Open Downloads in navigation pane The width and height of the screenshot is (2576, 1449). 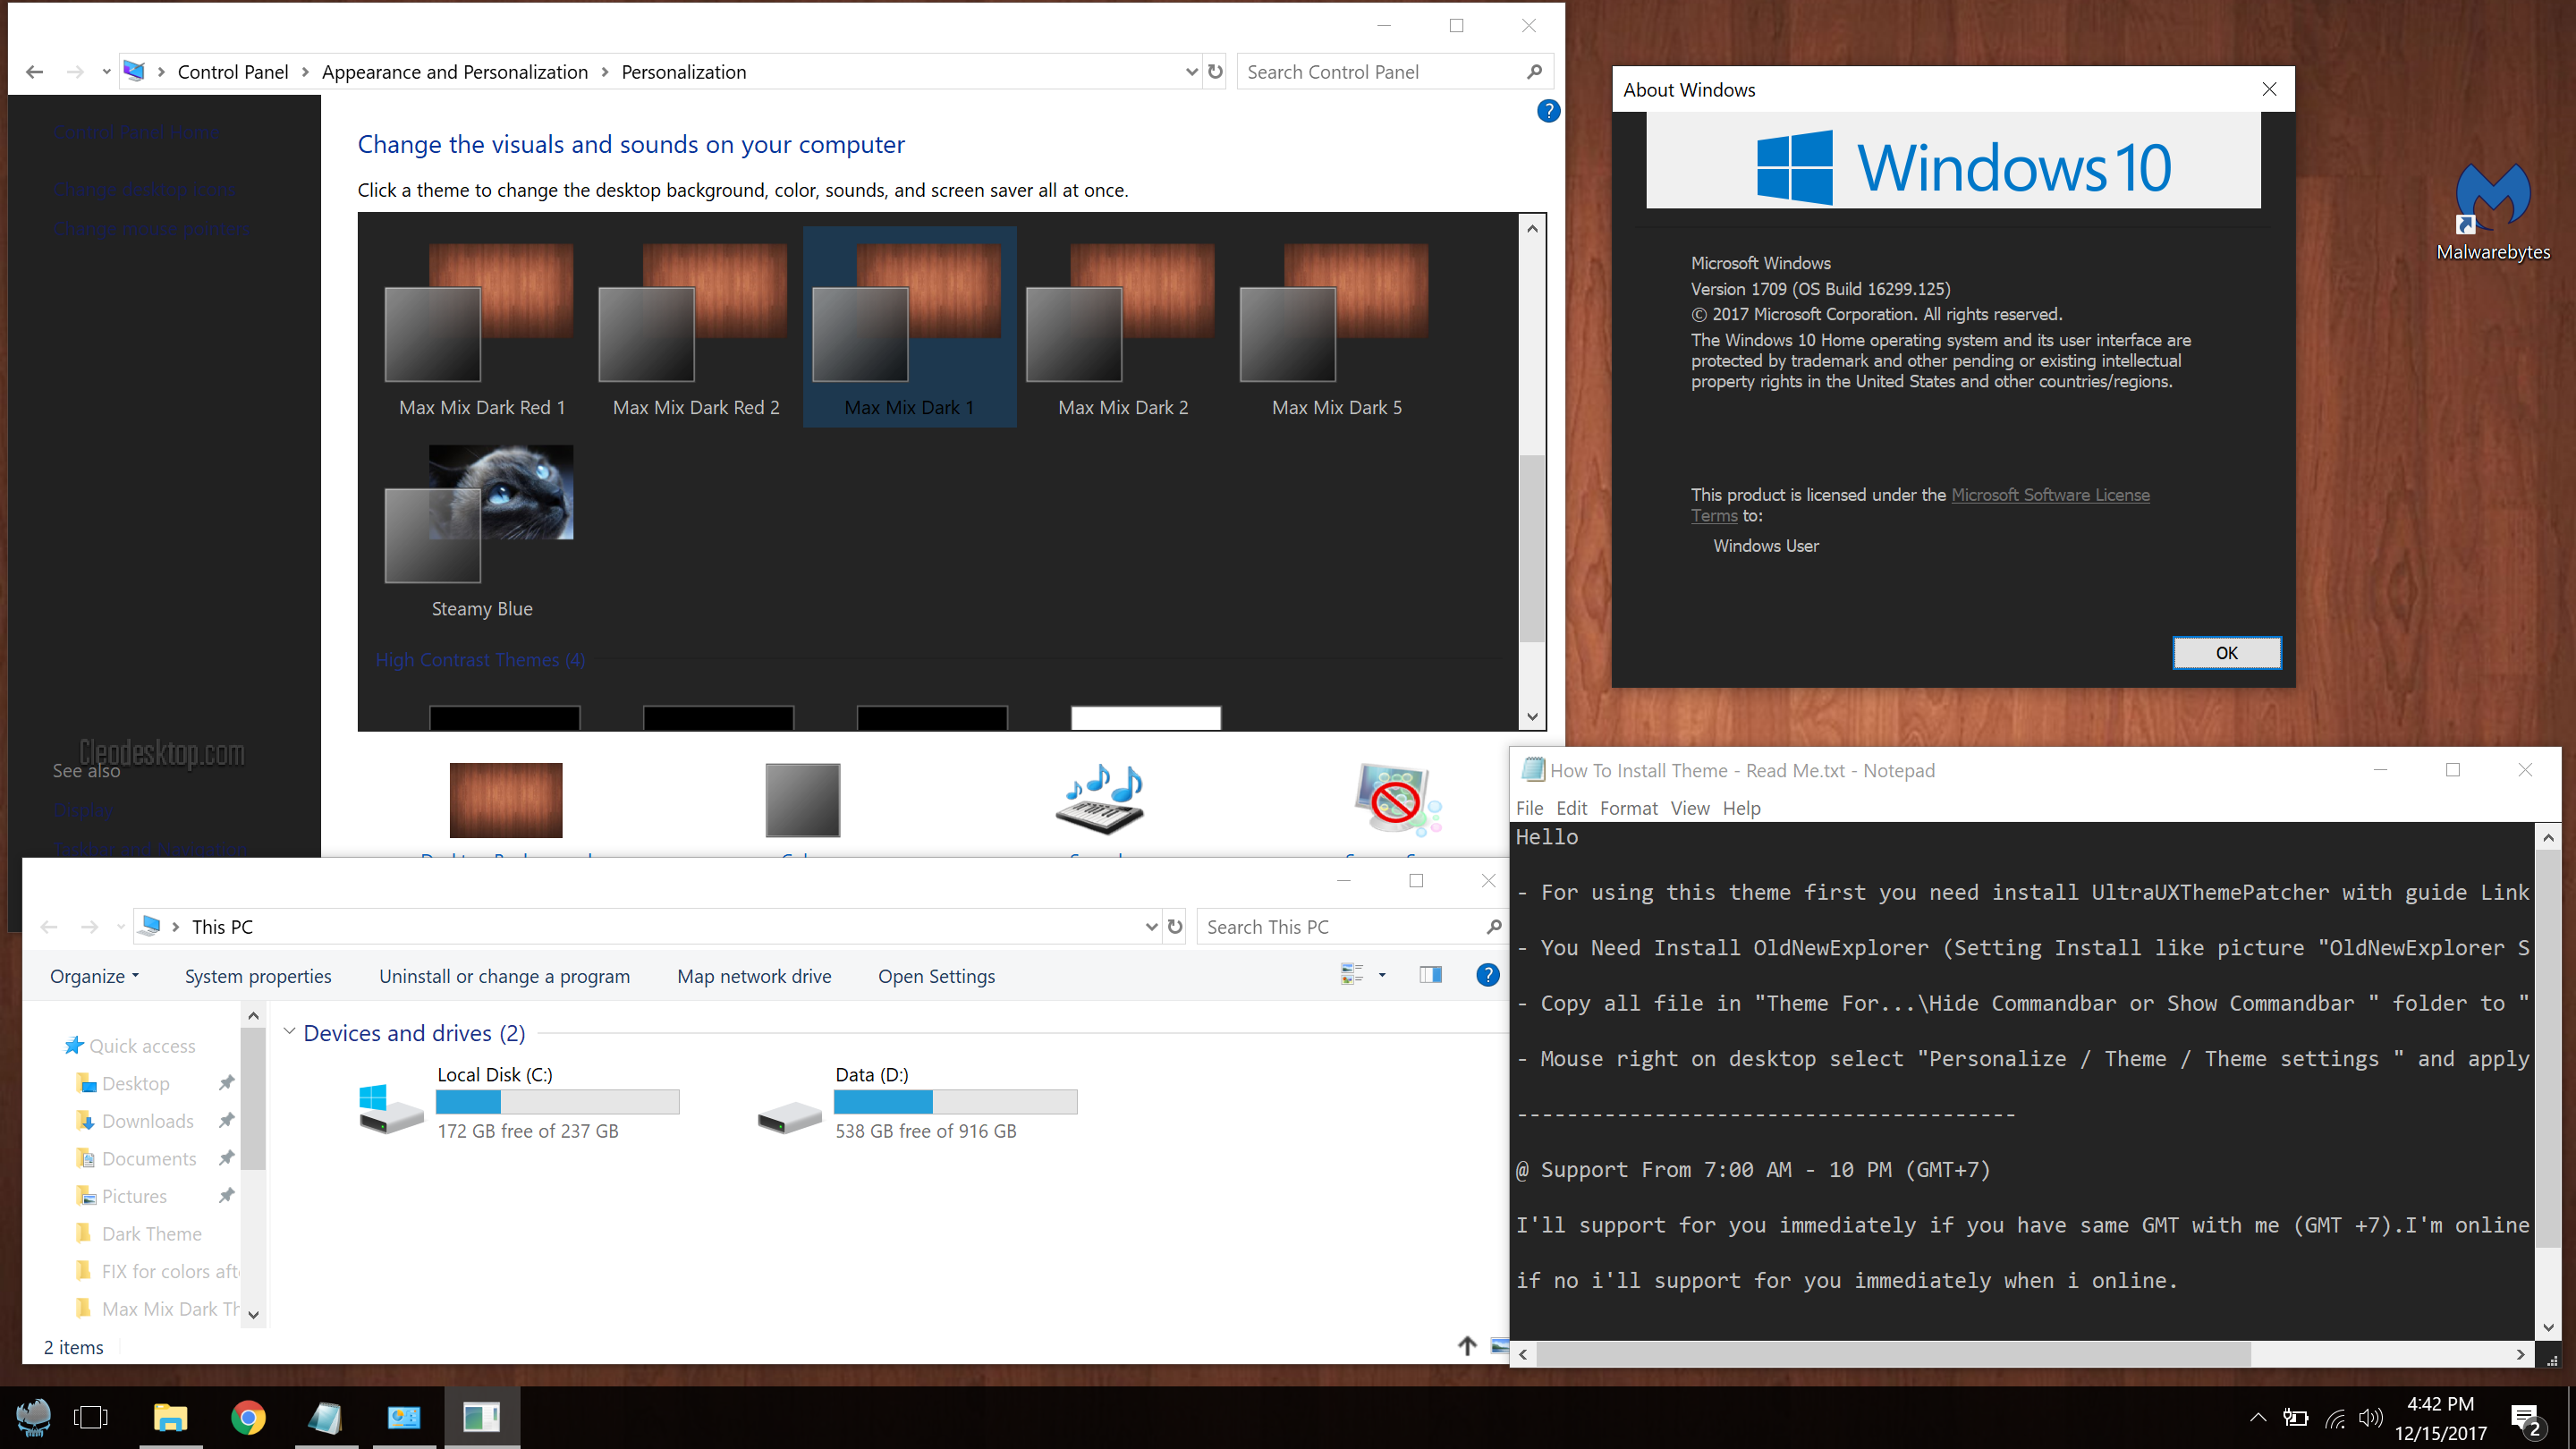click(x=147, y=1121)
